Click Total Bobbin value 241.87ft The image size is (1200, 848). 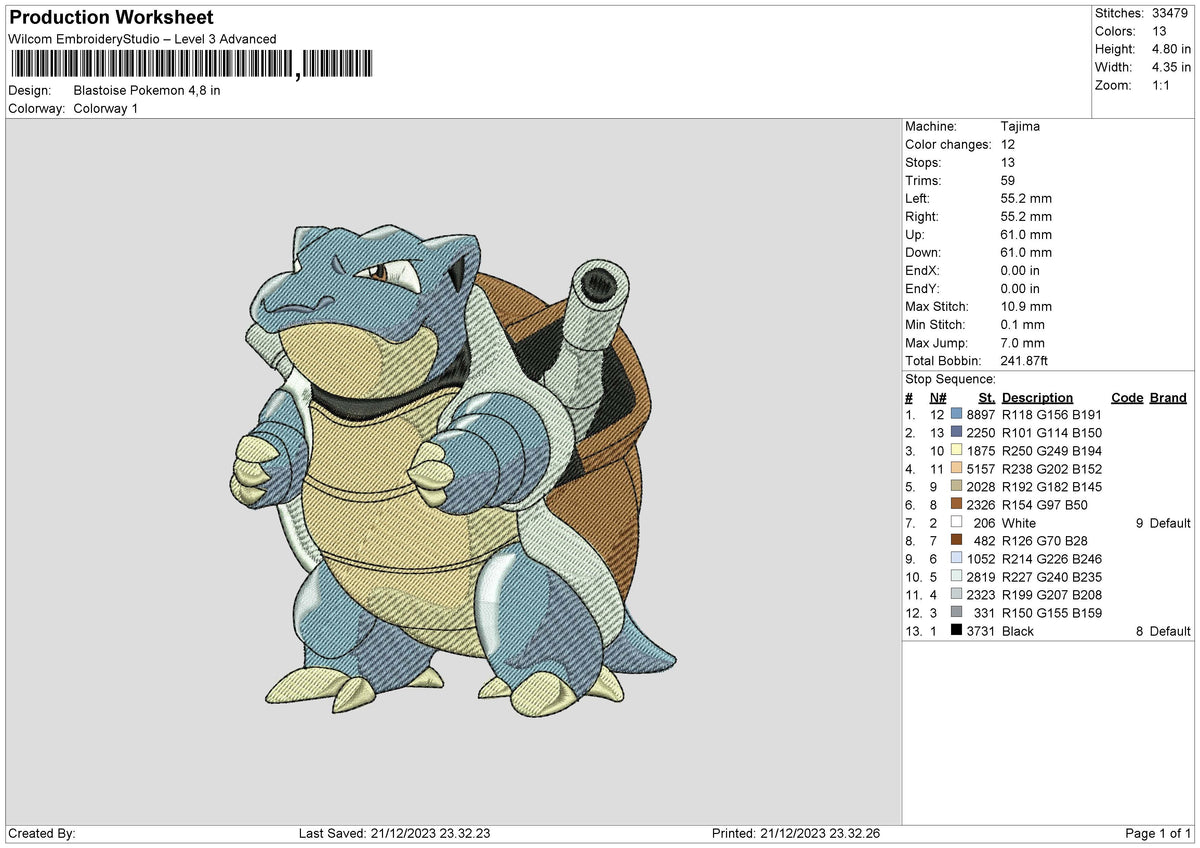point(1024,360)
